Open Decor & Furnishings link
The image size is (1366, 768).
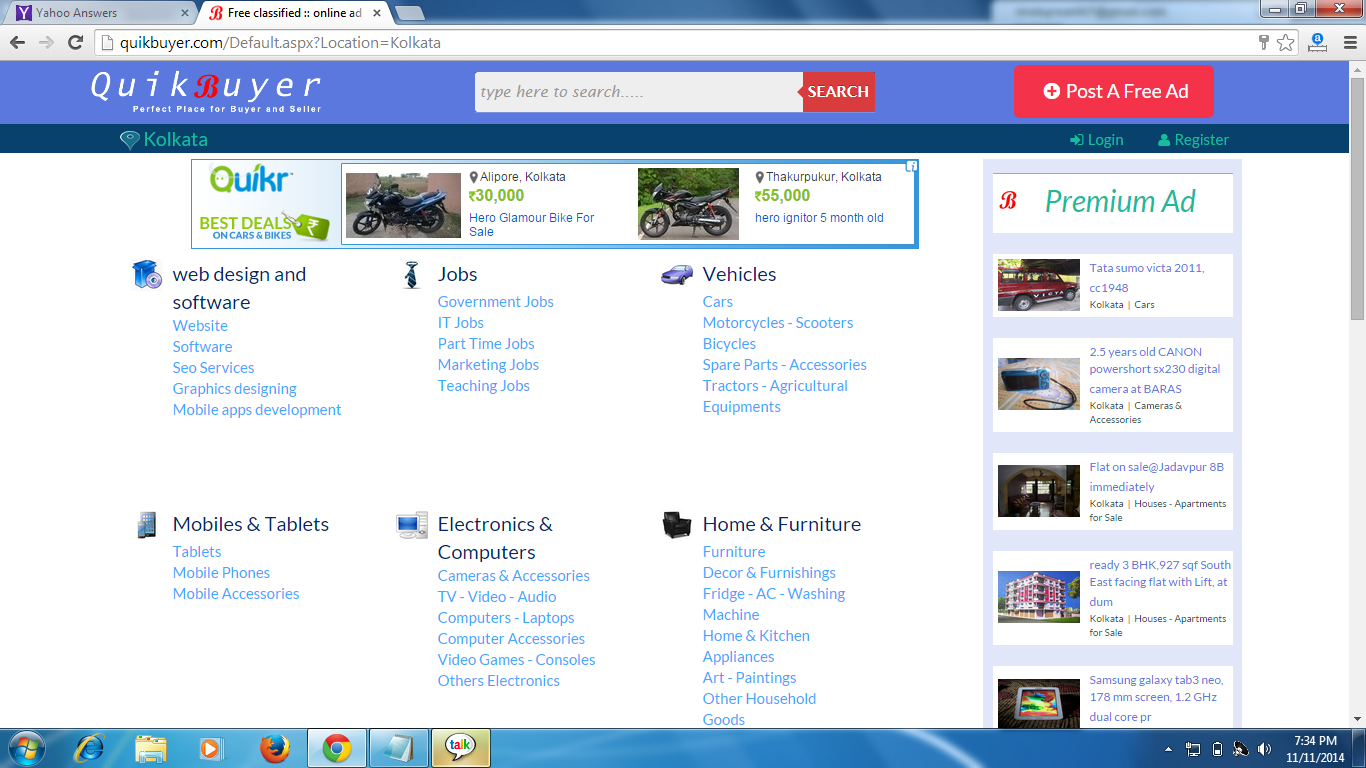click(769, 572)
